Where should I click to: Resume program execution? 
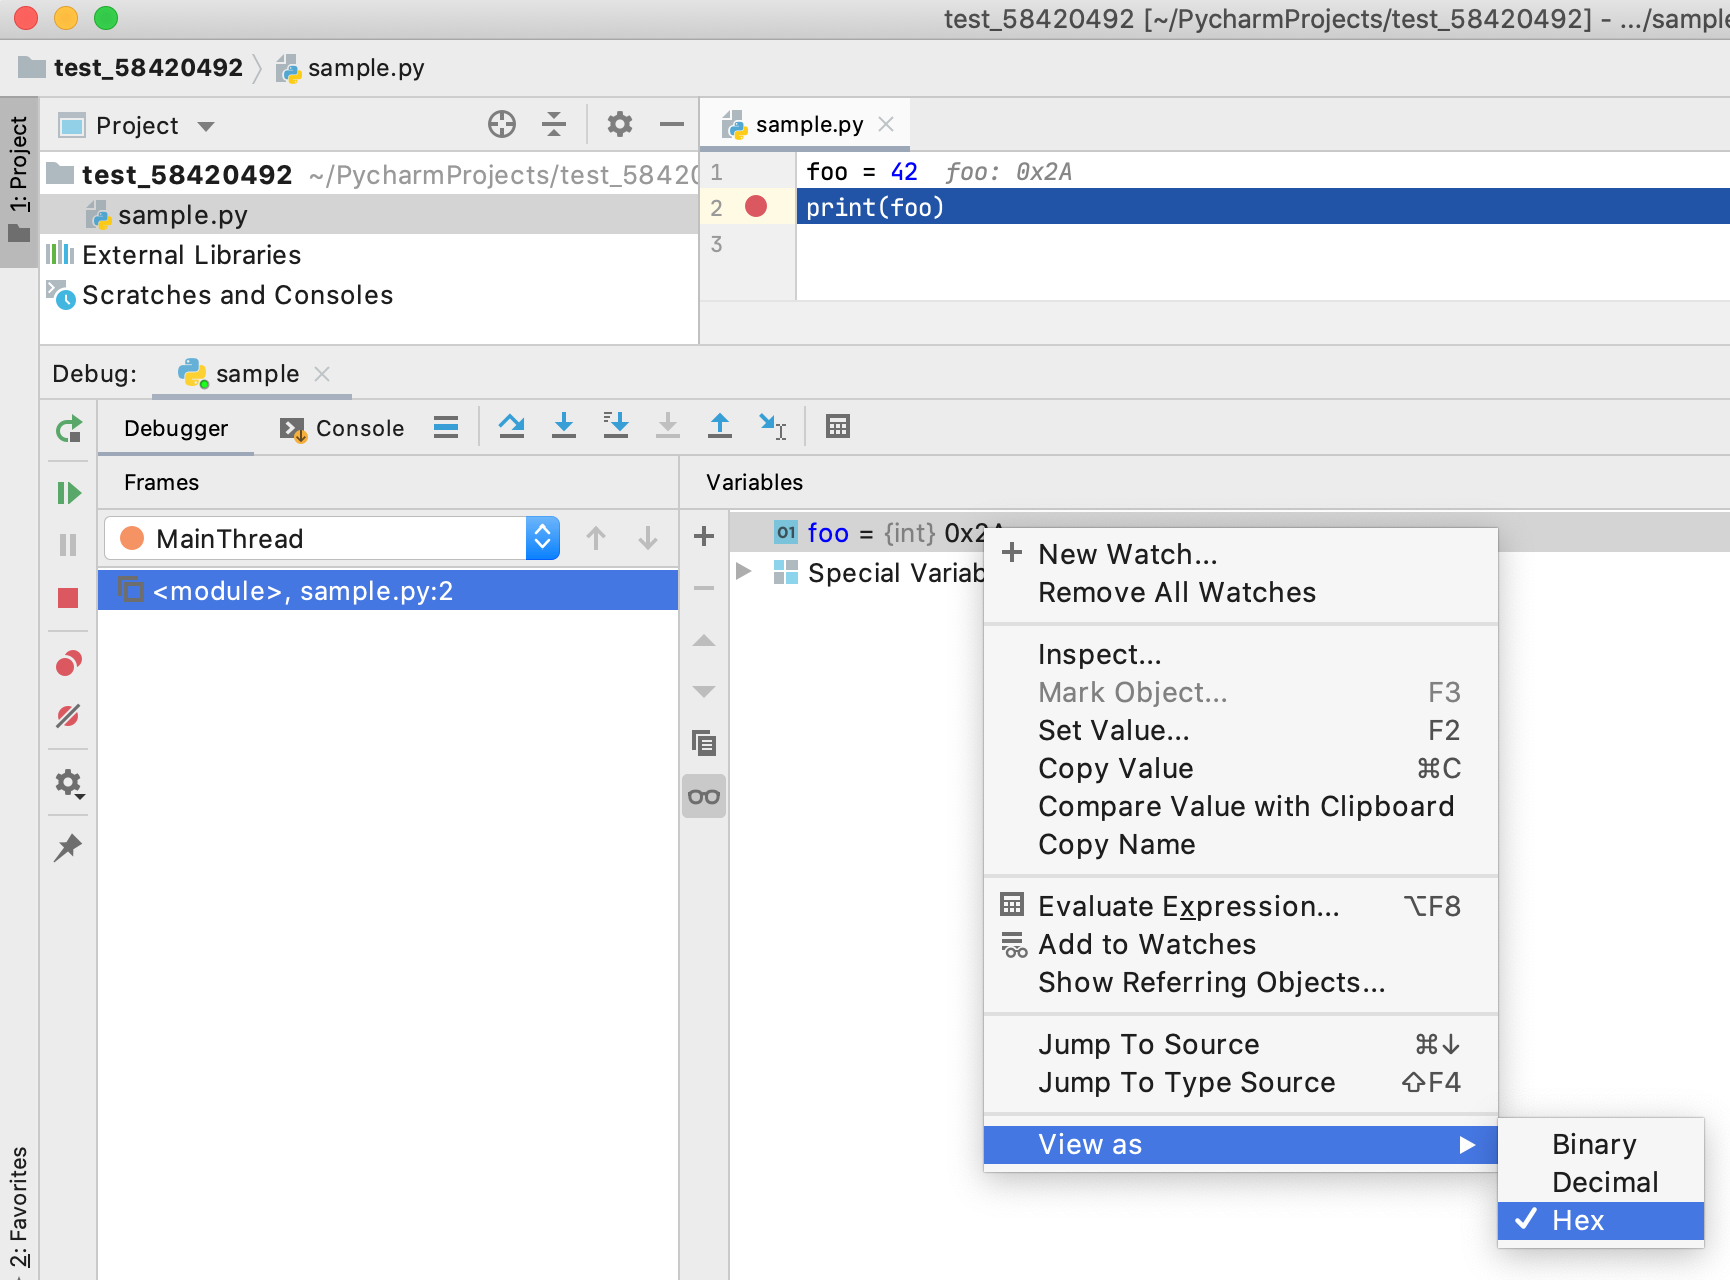[68, 493]
